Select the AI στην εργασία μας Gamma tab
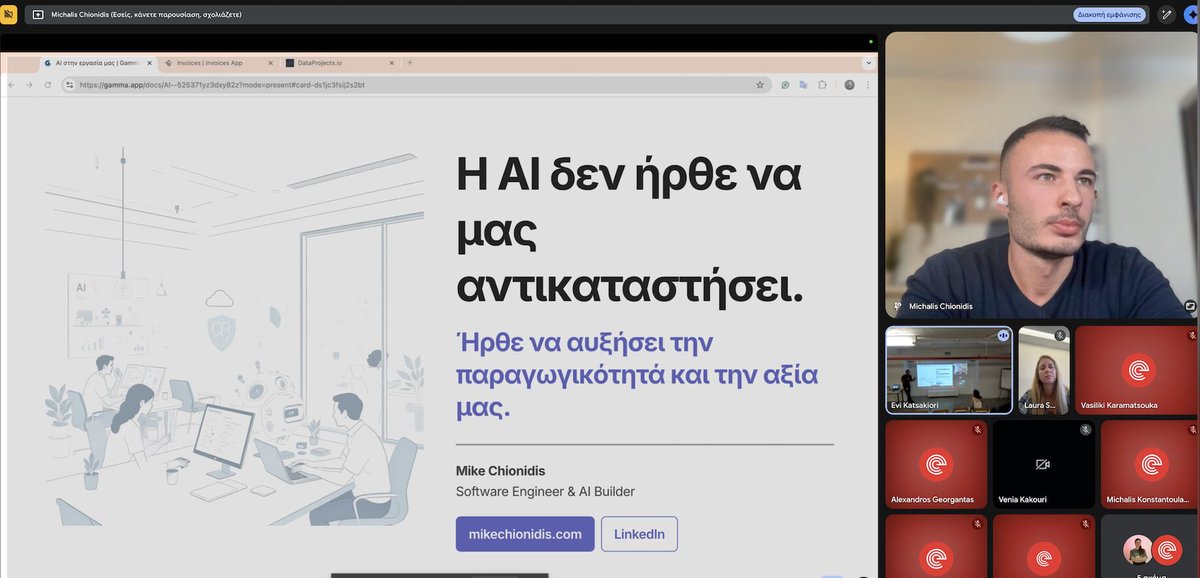The height and width of the screenshot is (578, 1200). click(x=97, y=63)
